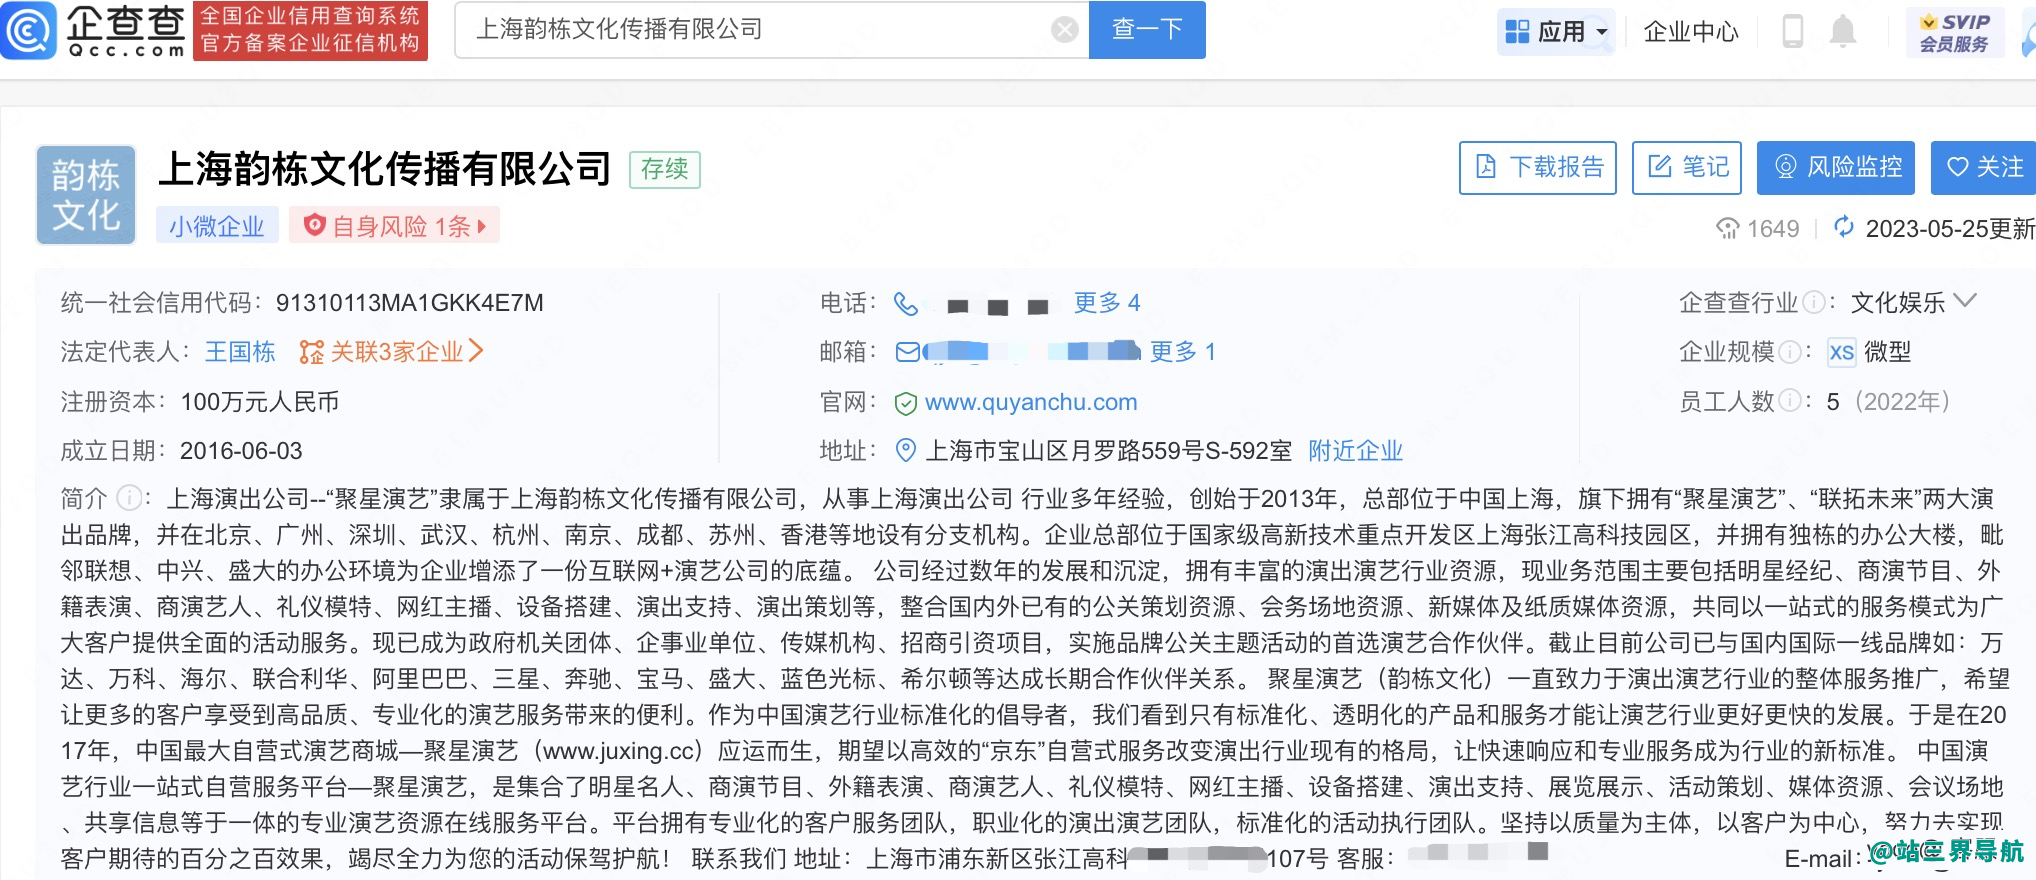Click the info icon beside 员工人数
This screenshot has width=2036, height=880.
[x=1790, y=401]
